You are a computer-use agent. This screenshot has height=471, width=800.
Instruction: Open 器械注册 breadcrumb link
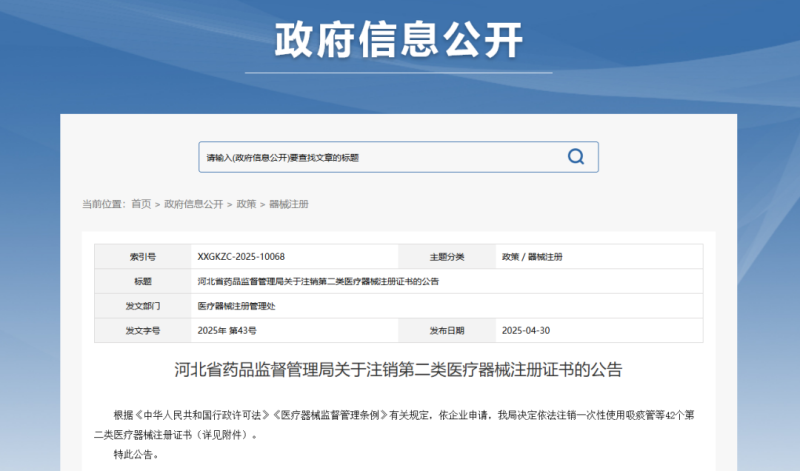(289, 204)
